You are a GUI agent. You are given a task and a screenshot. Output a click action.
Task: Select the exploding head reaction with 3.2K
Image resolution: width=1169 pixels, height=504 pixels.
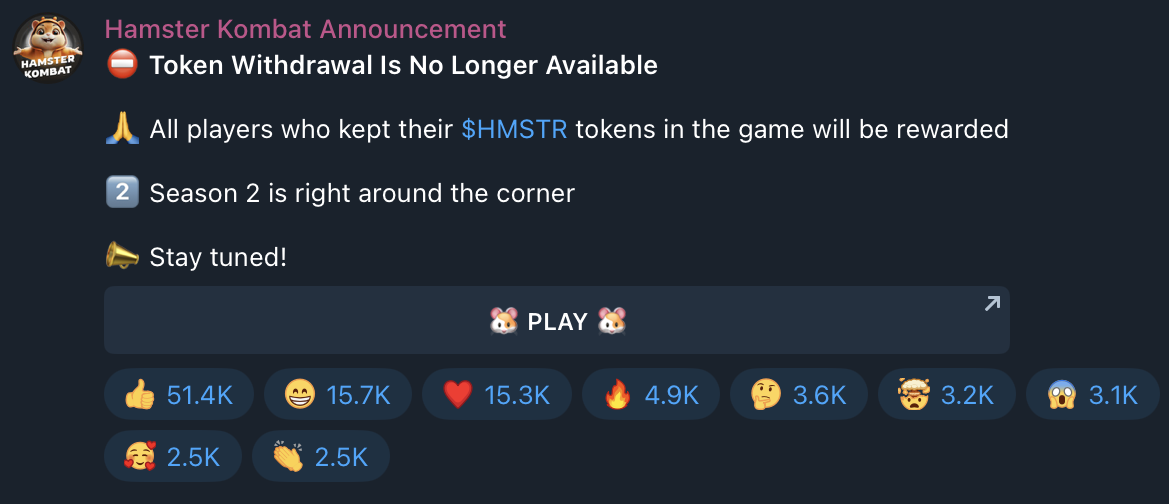(x=947, y=394)
